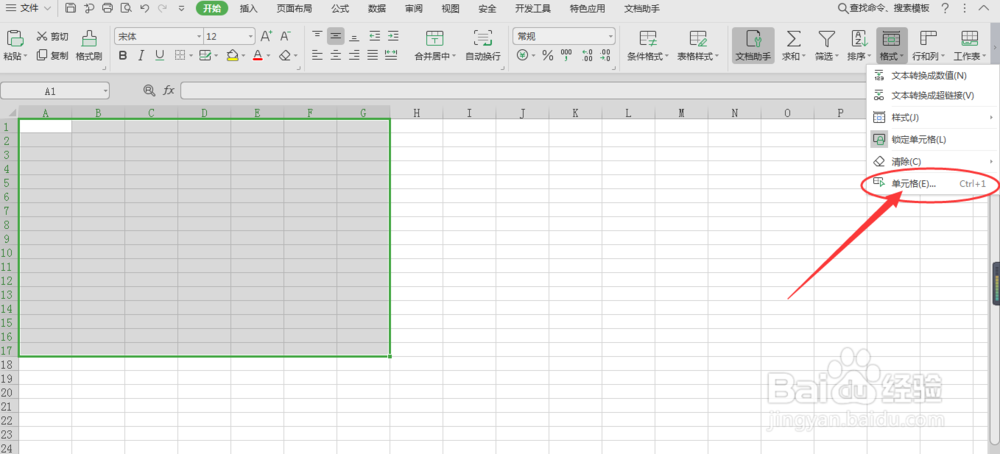Open Print Preview from quick access bar

coord(126,9)
